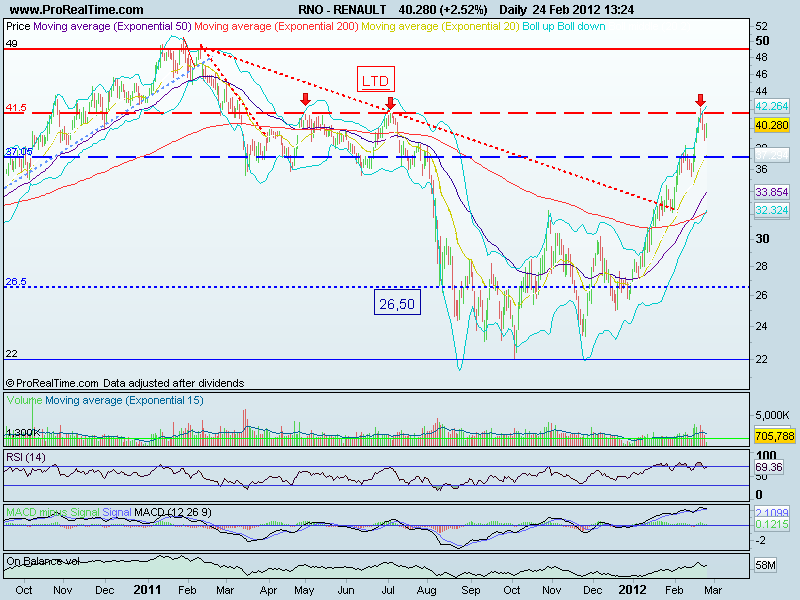This screenshot has height=600, width=800.
Task: Select the 41.5 resistance level label
Action: (16, 108)
